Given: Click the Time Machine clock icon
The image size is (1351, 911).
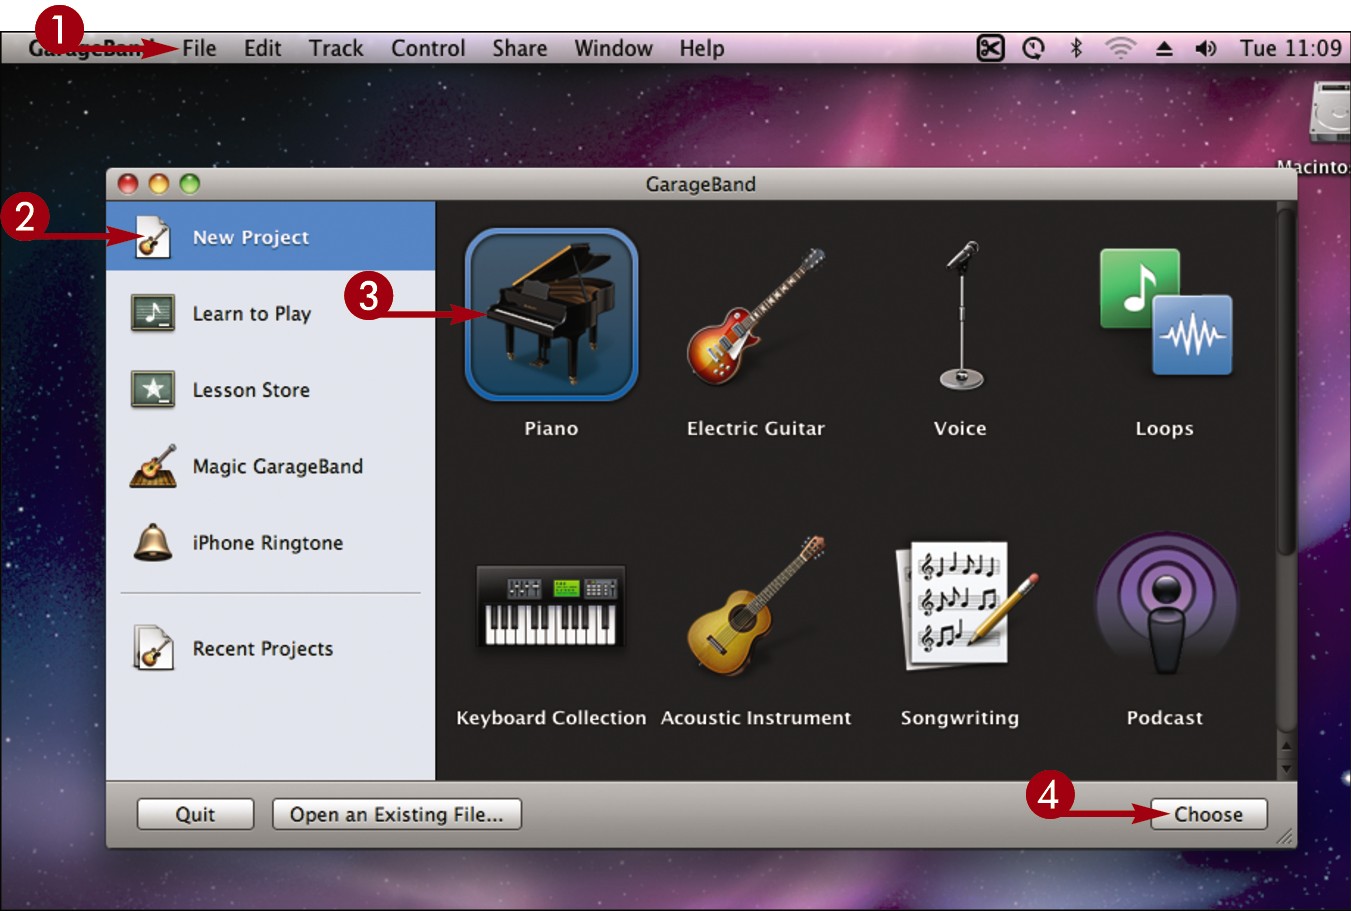Looking at the screenshot, I should click(1033, 47).
